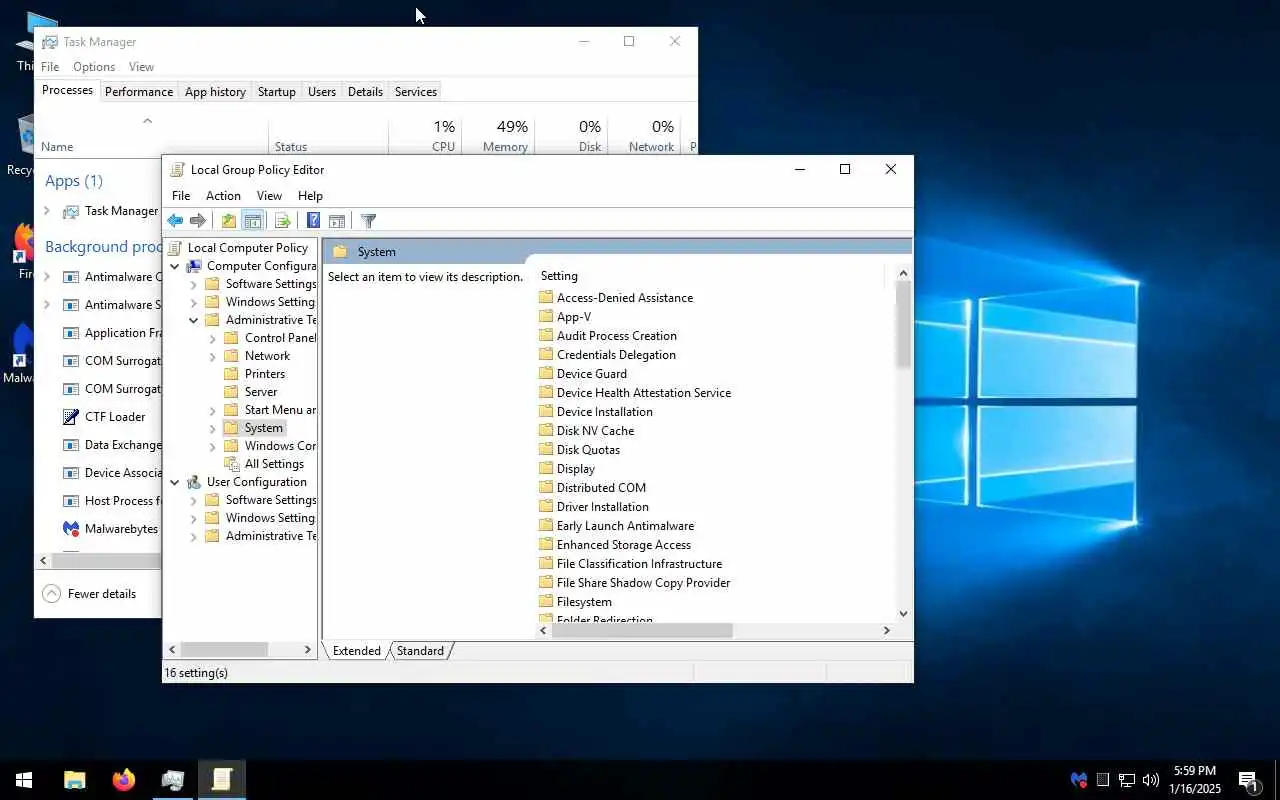1280x800 pixels.
Task: Open Help via blue question mark icon
Action: (x=313, y=221)
